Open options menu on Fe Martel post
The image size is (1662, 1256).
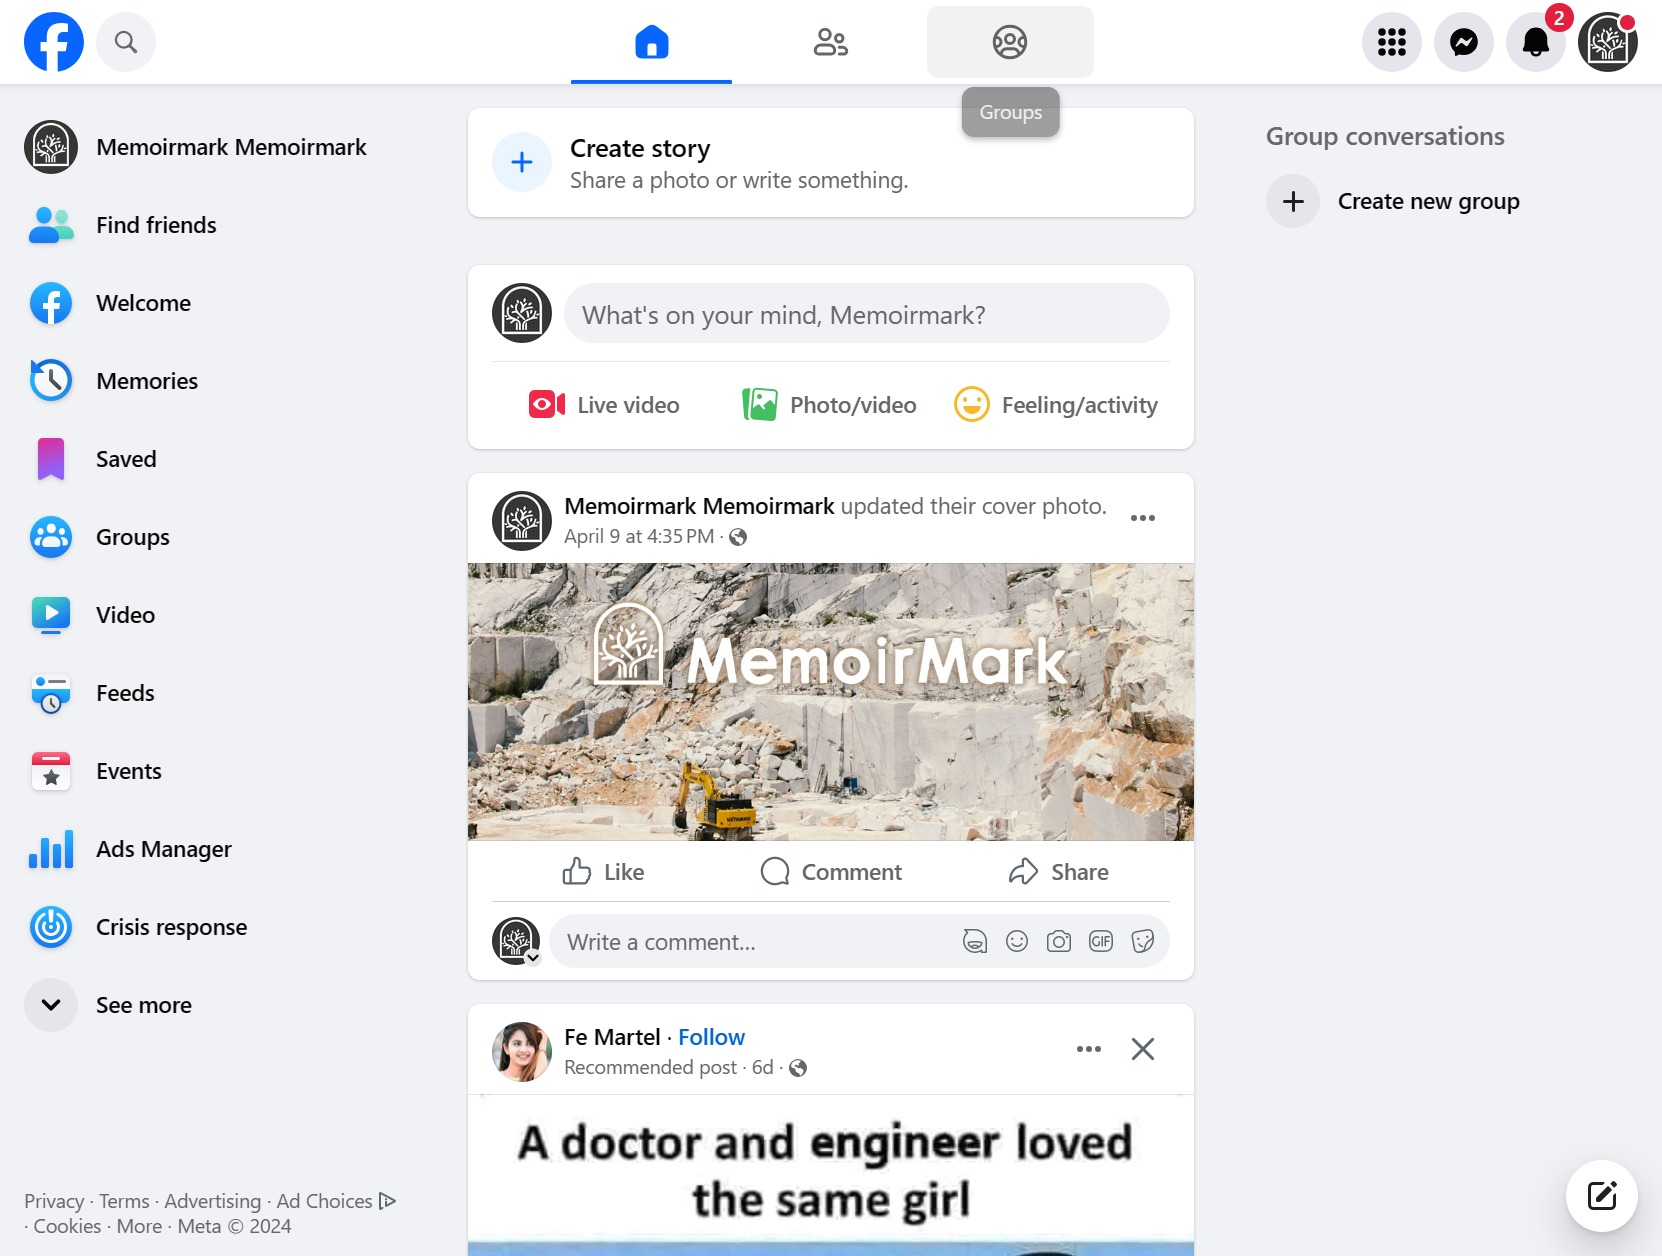tap(1089, 1049)
